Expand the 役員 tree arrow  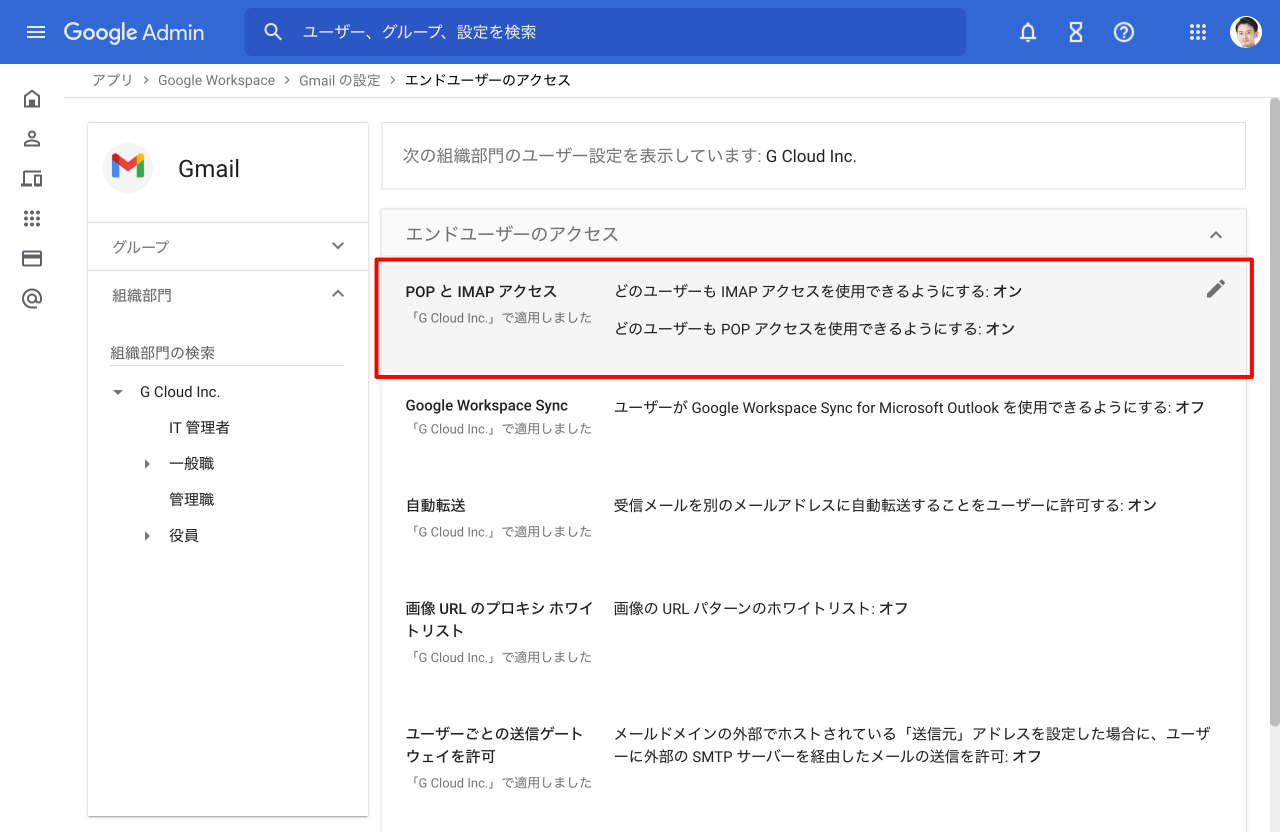(x=147, y=536)
